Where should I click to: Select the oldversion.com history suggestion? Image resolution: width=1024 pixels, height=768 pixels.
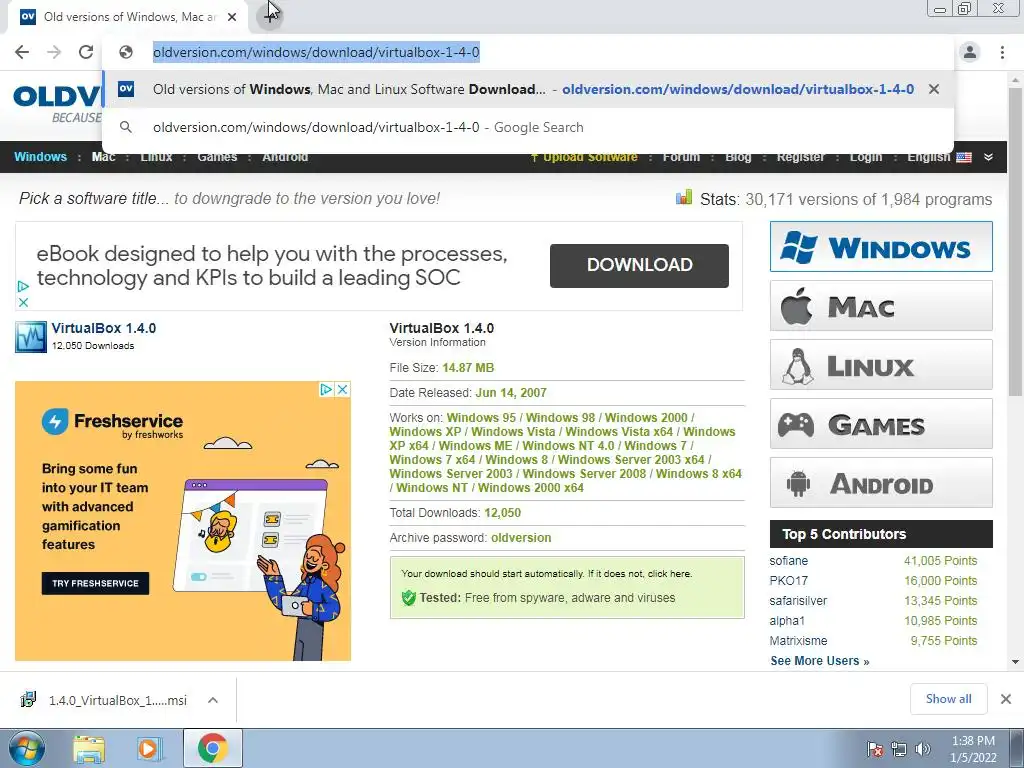528,89
